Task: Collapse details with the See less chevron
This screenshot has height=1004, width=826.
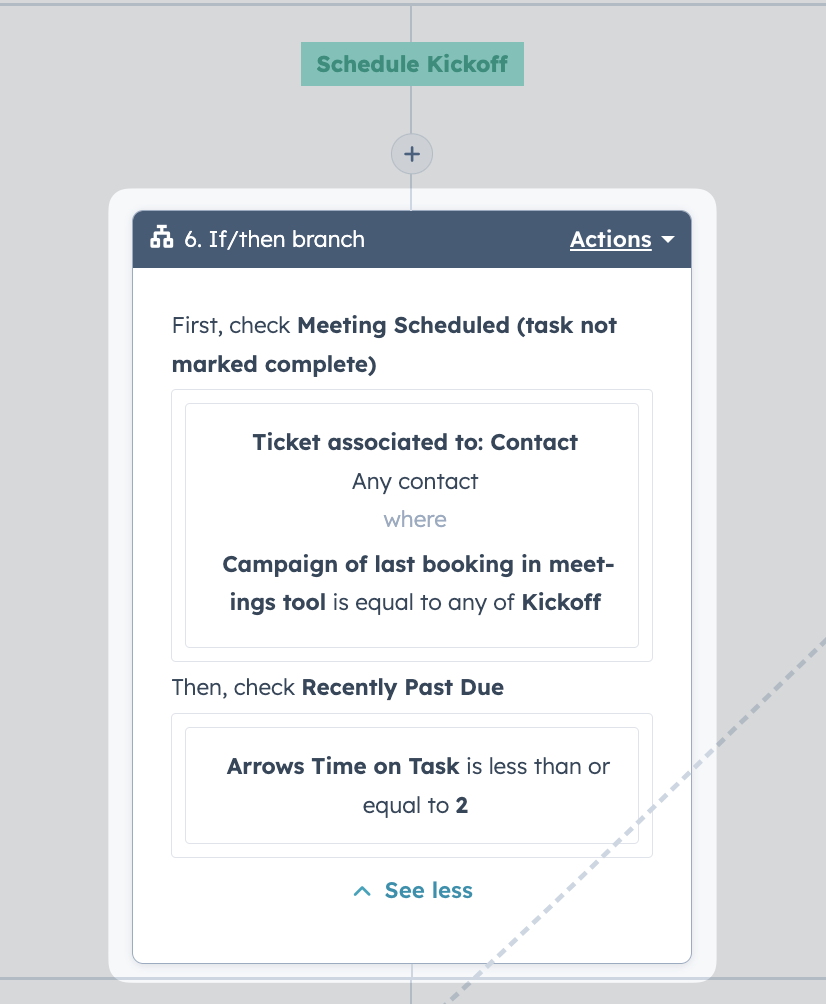Action: [362, 891]
